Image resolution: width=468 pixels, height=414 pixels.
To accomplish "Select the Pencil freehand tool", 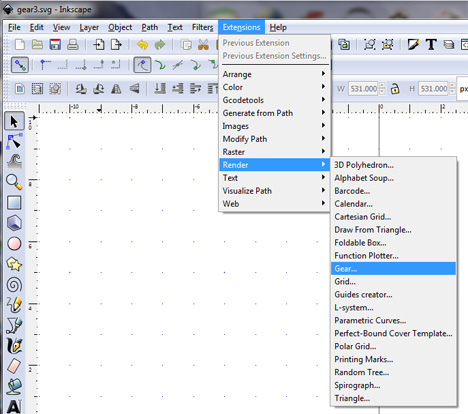I will (x=14, y=305).
